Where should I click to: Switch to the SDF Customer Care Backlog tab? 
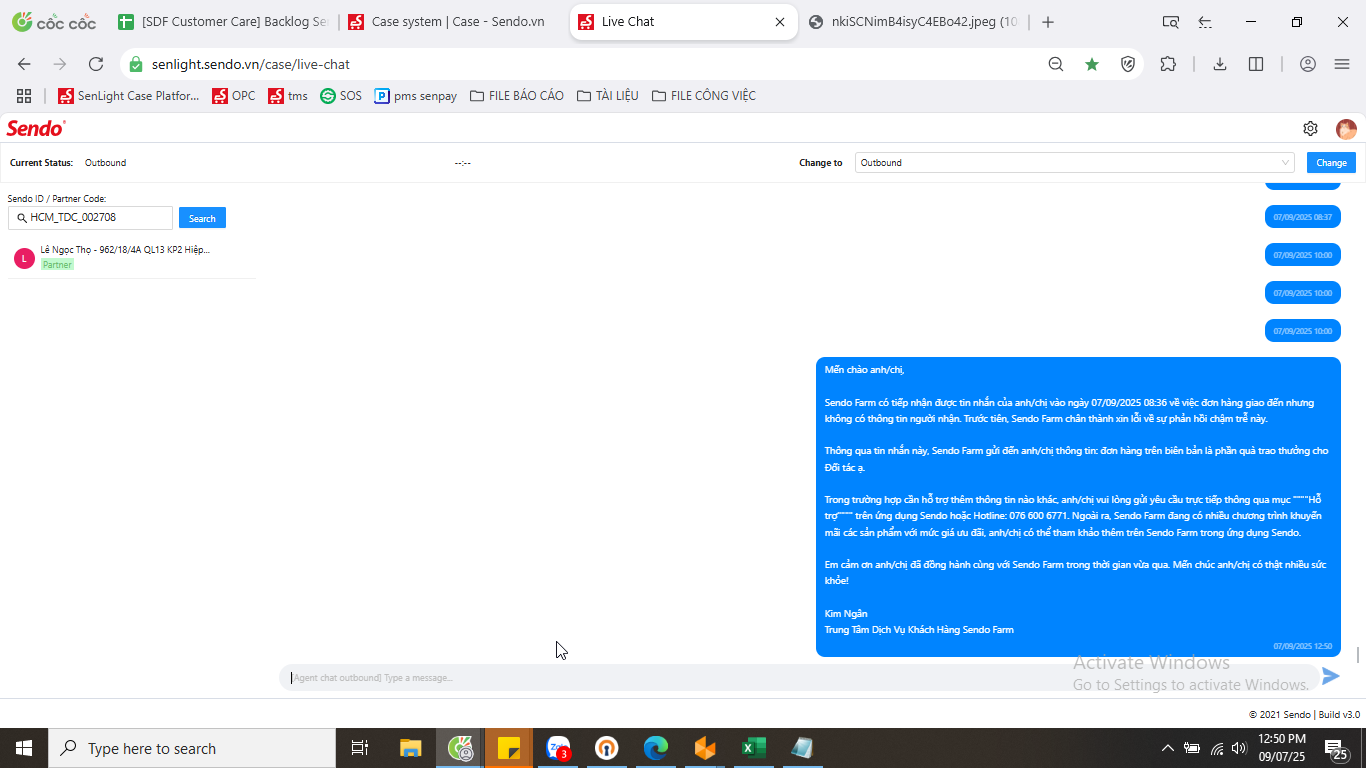[x=222, y=22]
